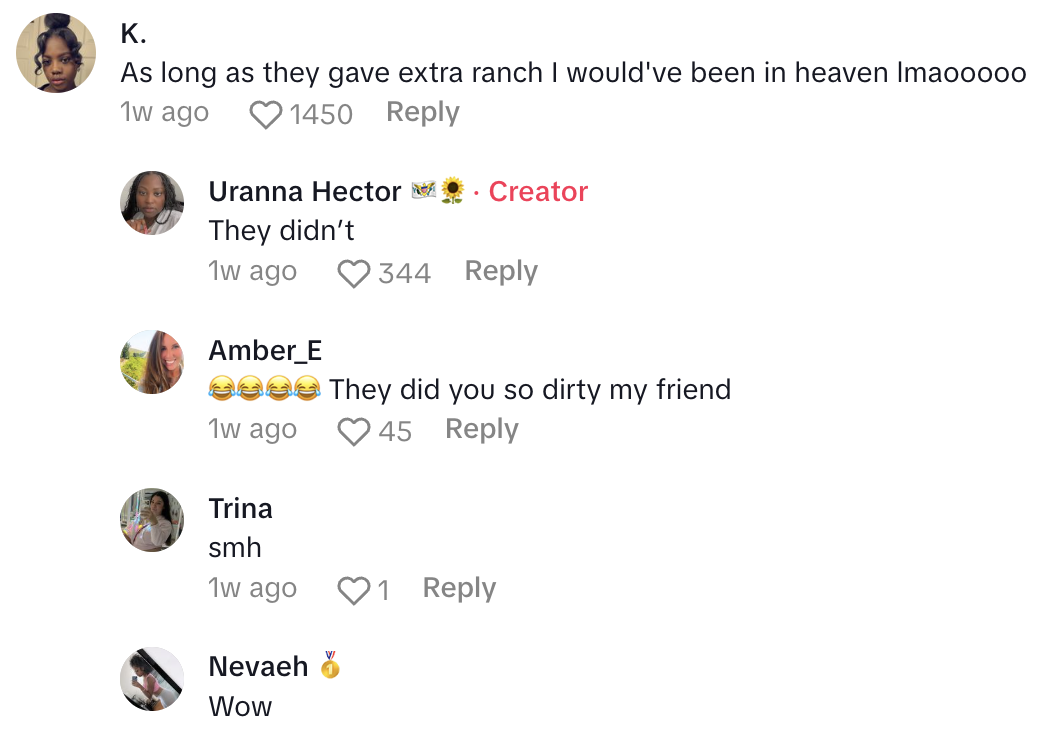Open Nevaeh's profile via username
Screen dimensions: 1054x734
[258, 667]
